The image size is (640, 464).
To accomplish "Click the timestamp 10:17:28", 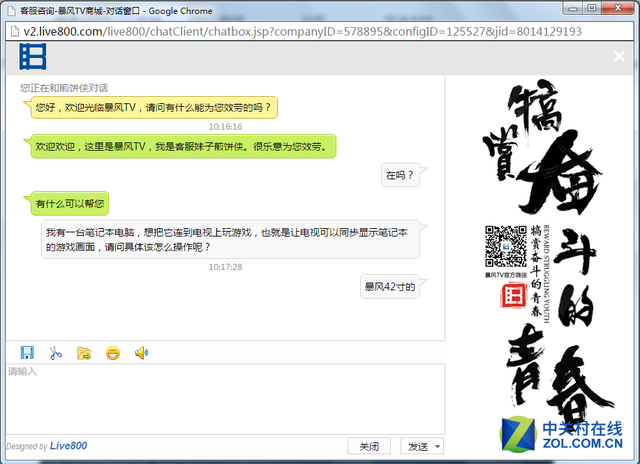I will tap(225, 267).
